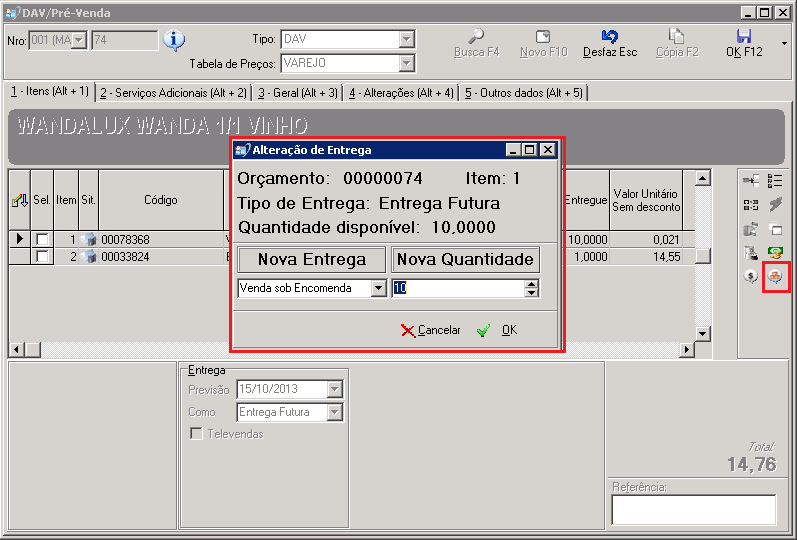Click the Busca F4 magnifier button
Viewport: 797px width, 540px height.
tap(476, 44)
